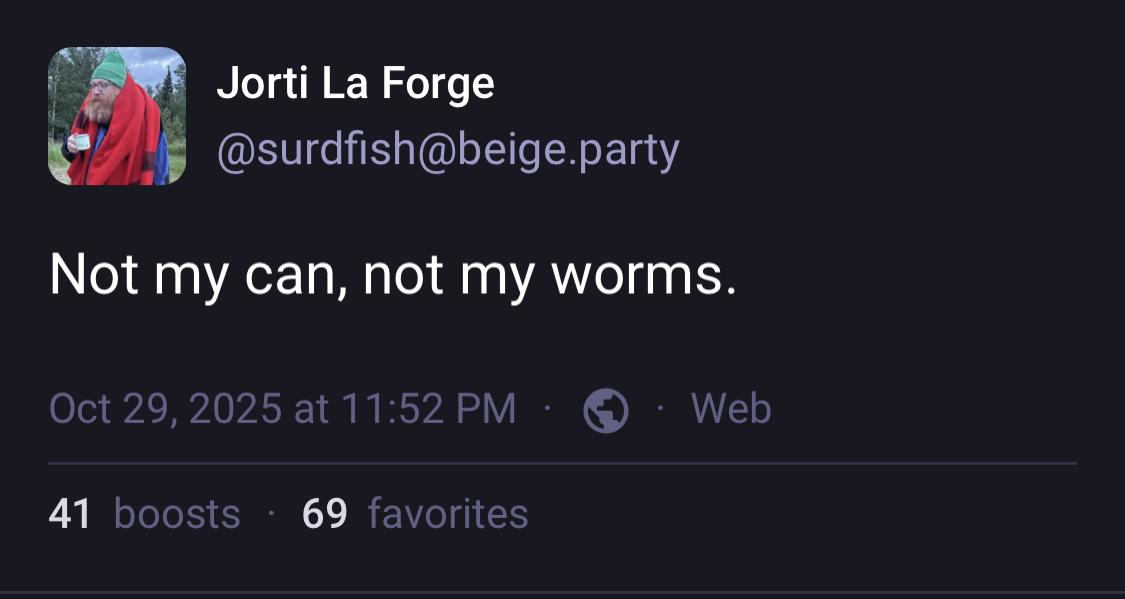Click the word "boosts" label
1125x599 pixels.
177,514
